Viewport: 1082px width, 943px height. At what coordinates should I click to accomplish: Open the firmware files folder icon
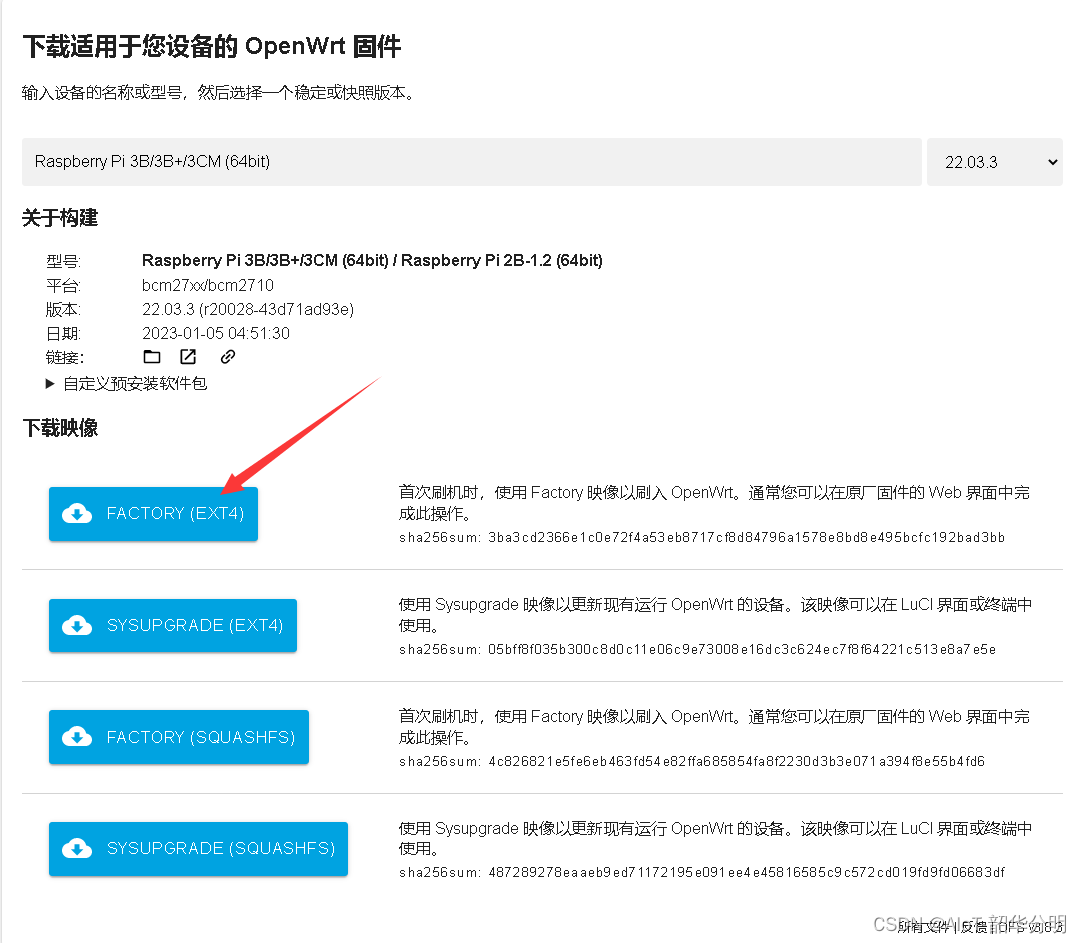pos(152,356)
